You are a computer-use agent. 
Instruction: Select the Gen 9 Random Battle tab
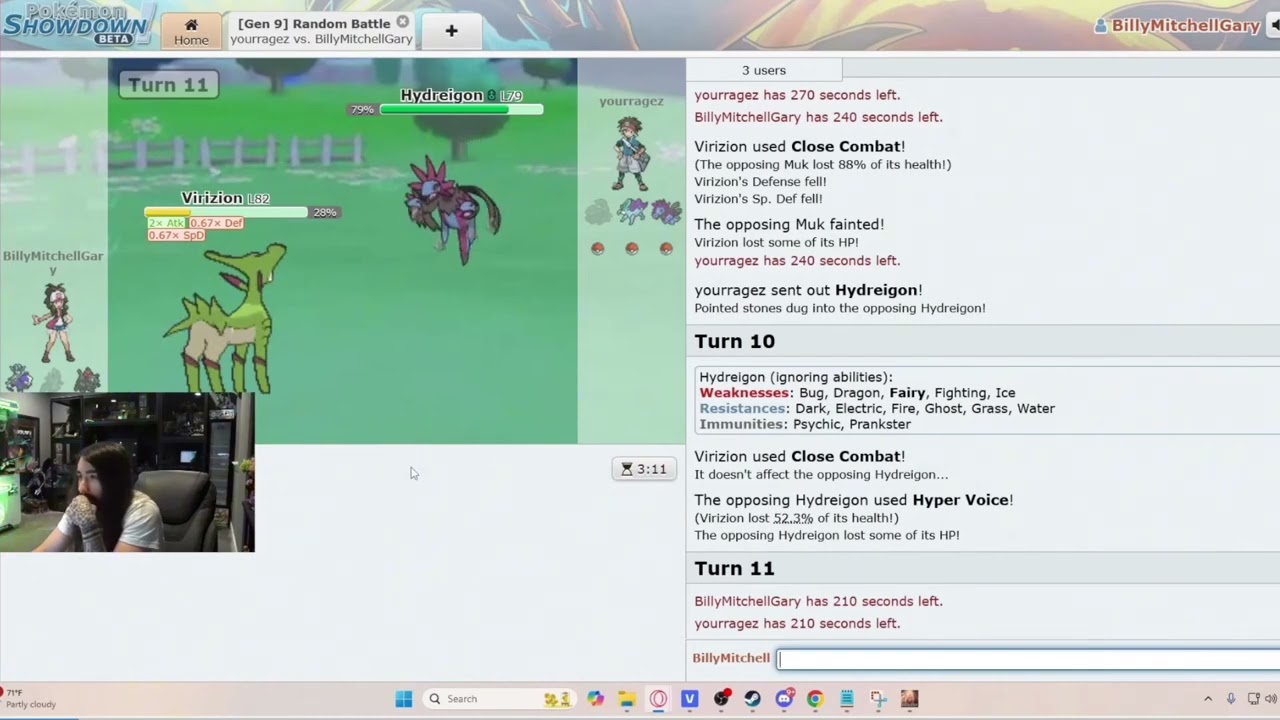321,31
